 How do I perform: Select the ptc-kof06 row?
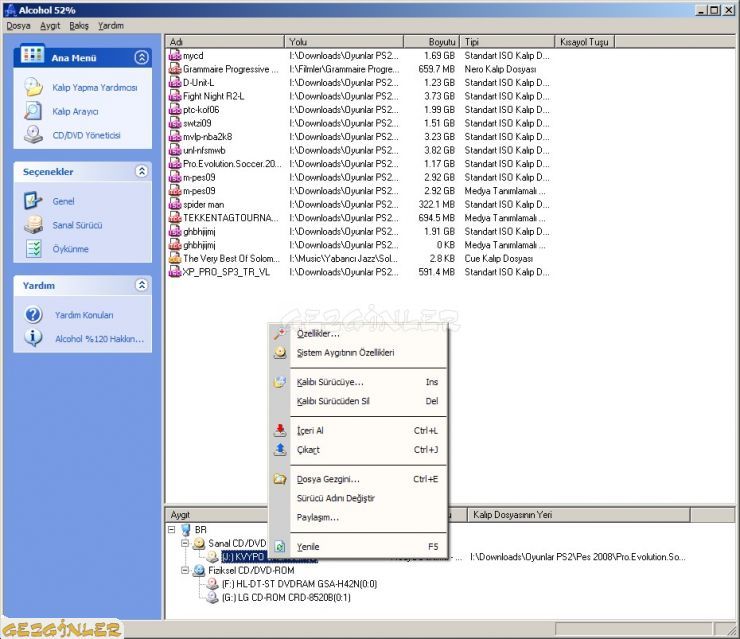(x=359, y=109)
